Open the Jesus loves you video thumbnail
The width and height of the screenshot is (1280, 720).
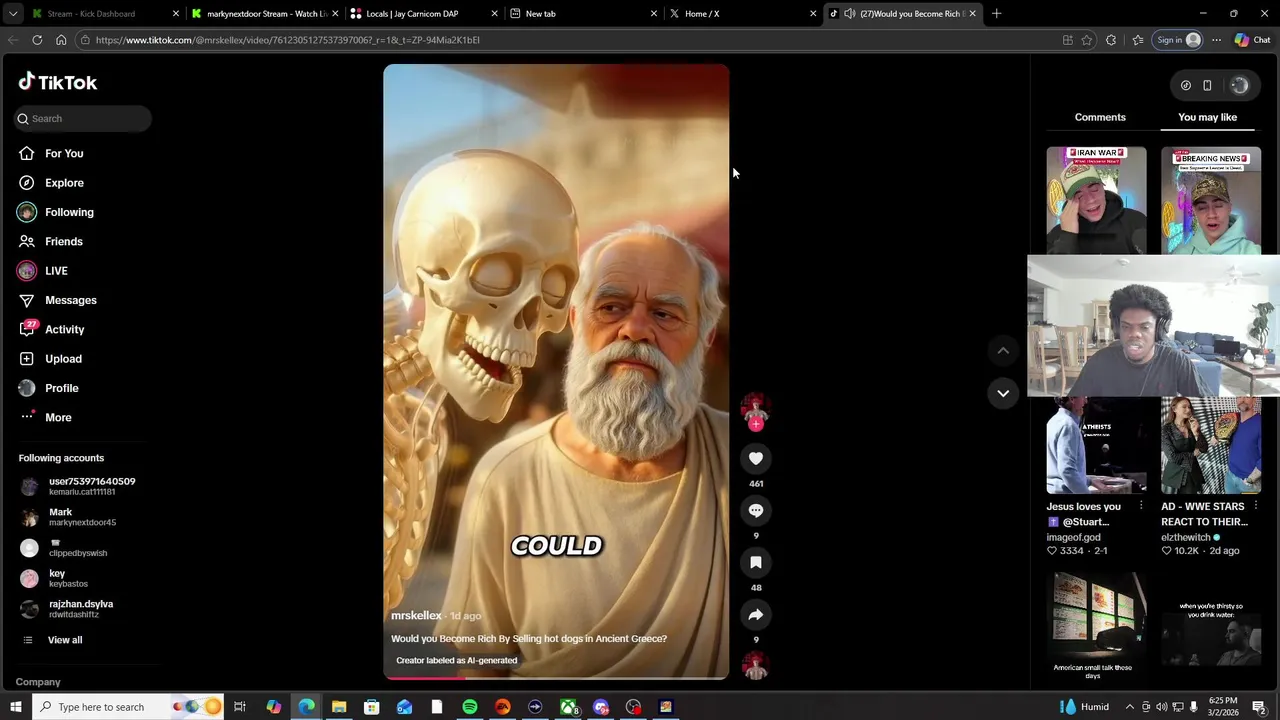tap(1096, 445)
